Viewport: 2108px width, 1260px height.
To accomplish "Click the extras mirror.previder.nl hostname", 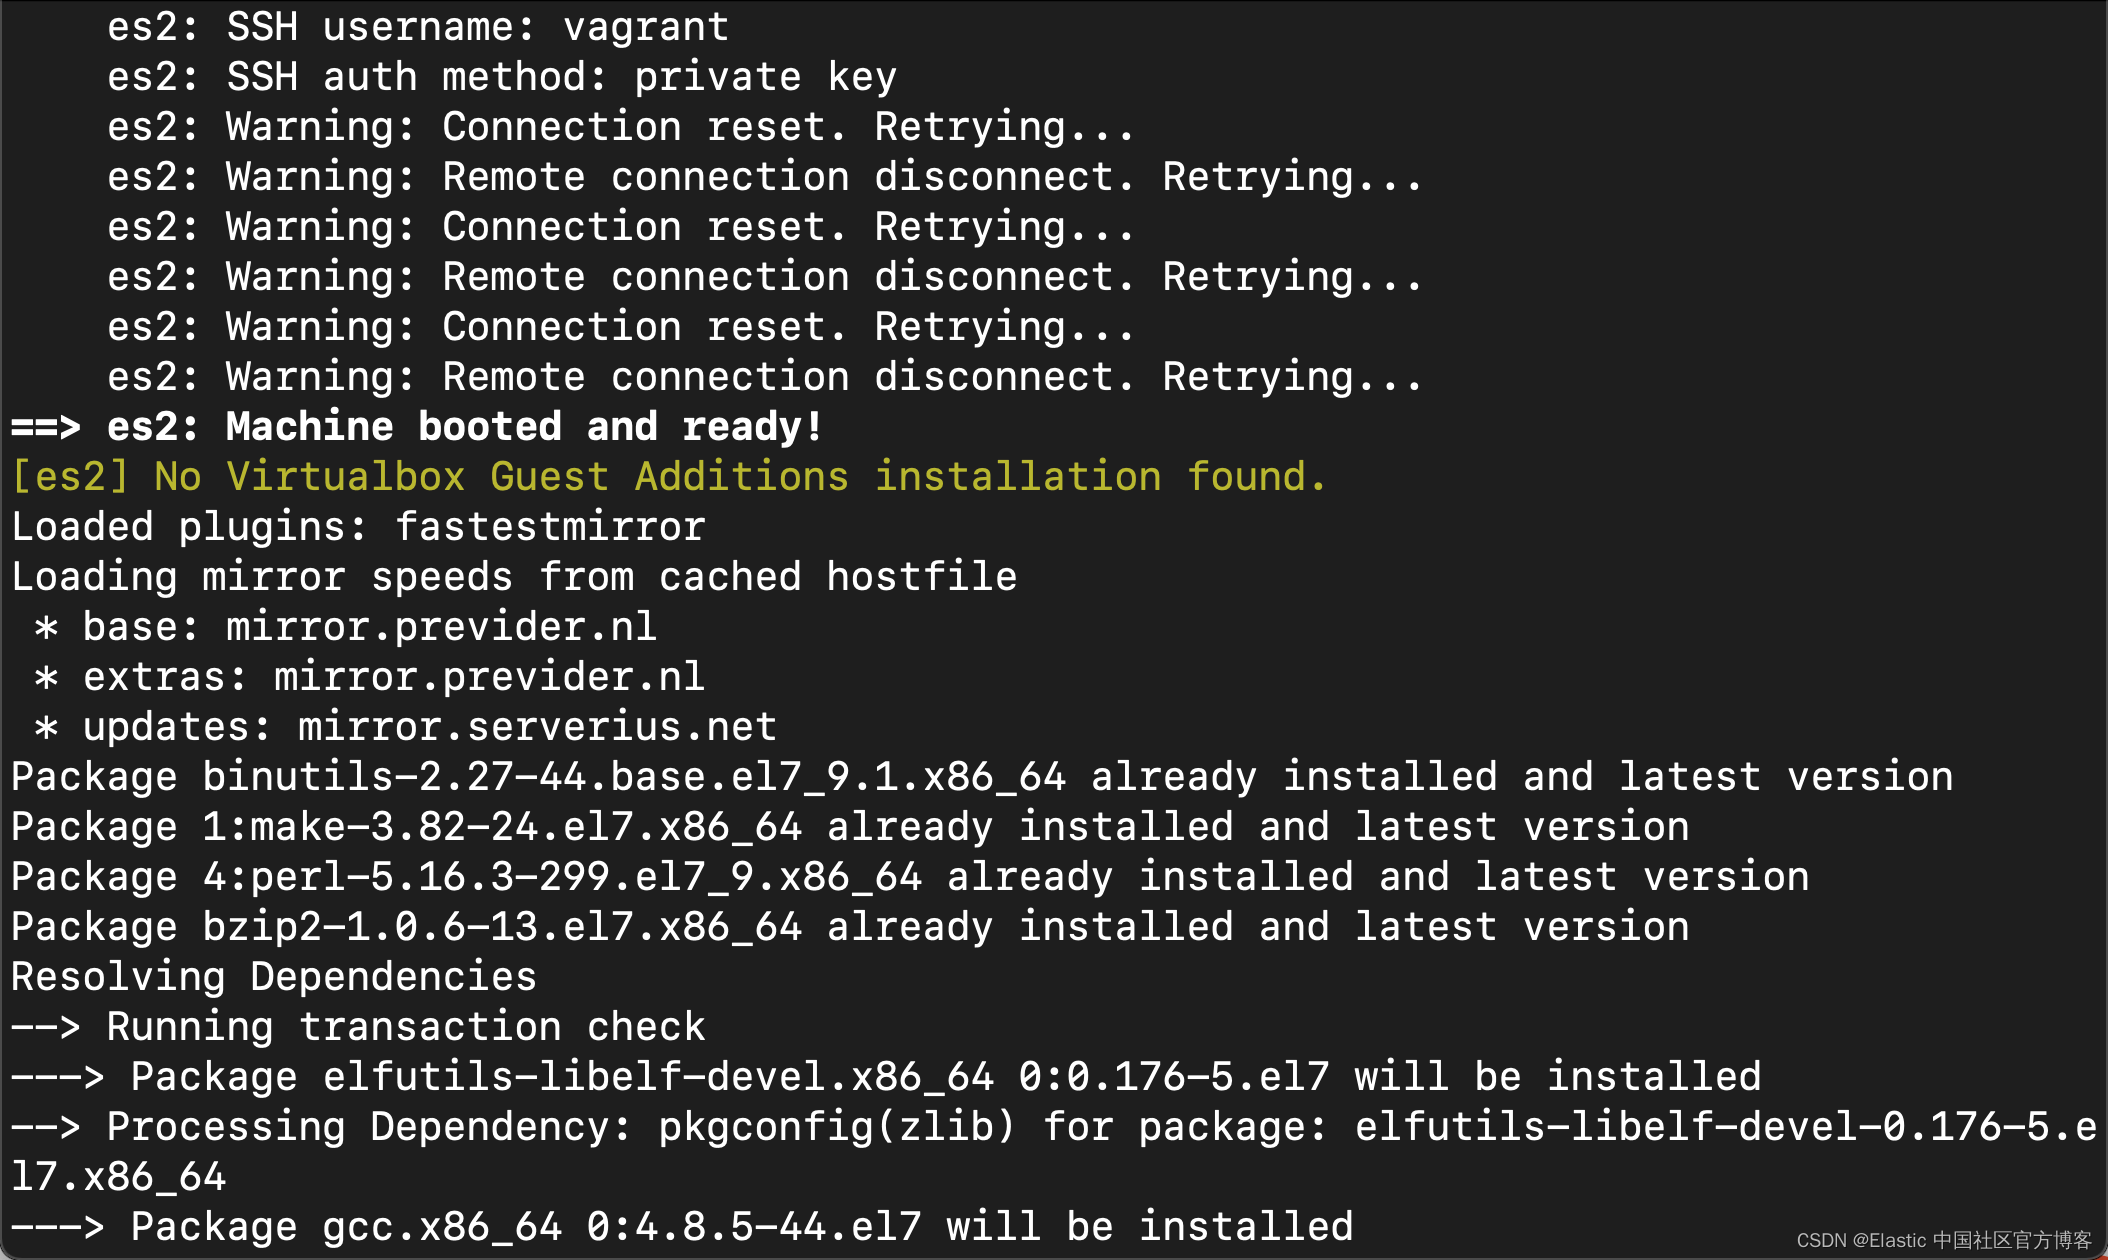I will 489,677.
